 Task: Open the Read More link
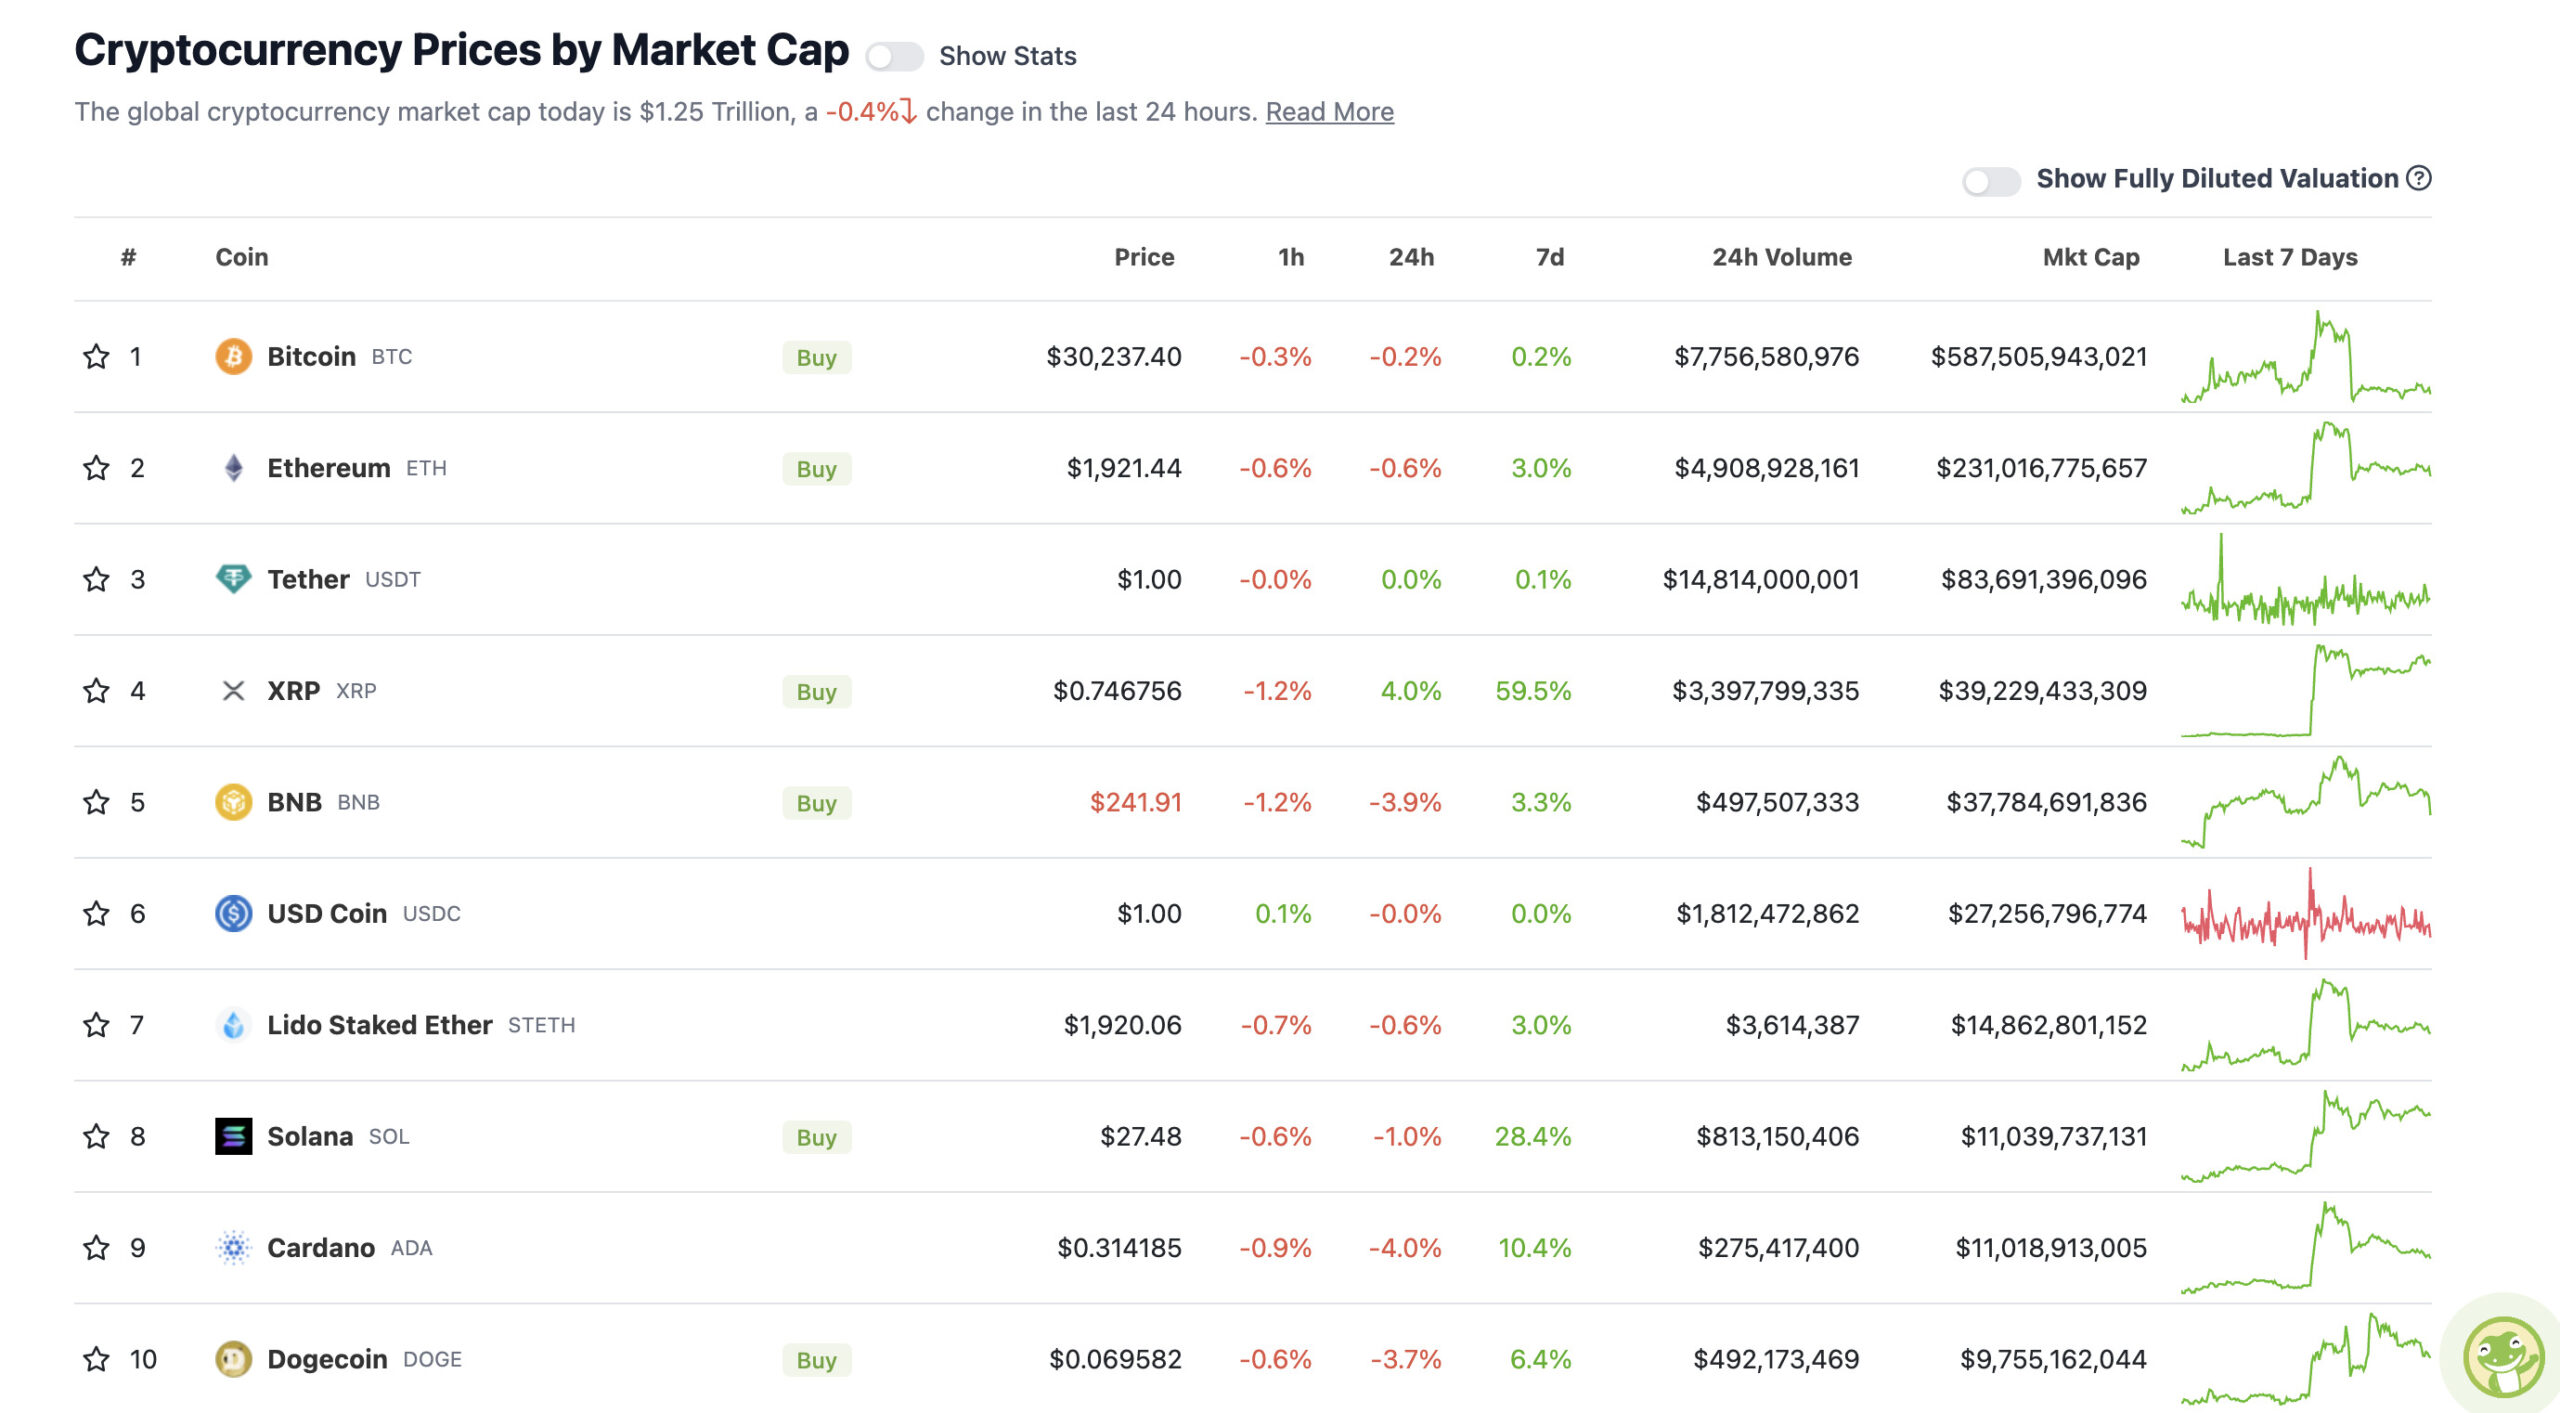1330,112
